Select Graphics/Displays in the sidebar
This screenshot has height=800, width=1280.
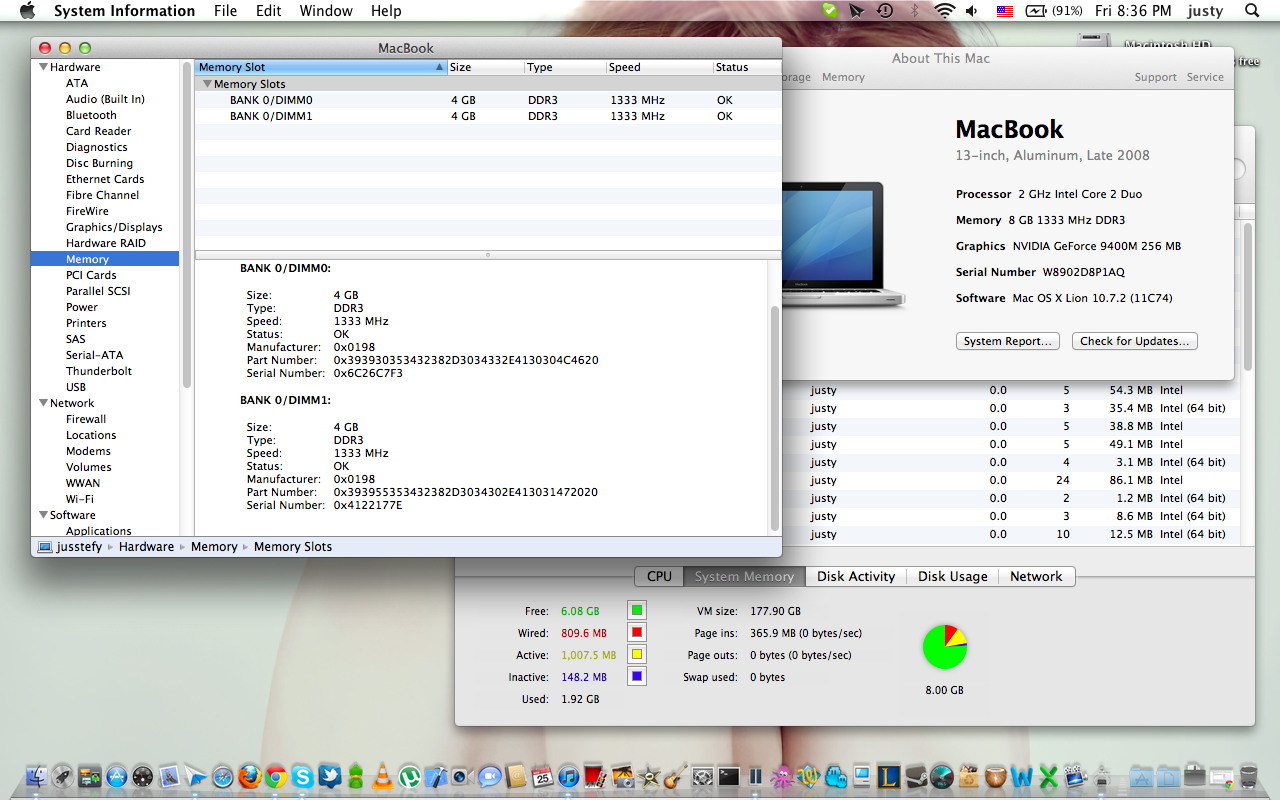point(114,227)
